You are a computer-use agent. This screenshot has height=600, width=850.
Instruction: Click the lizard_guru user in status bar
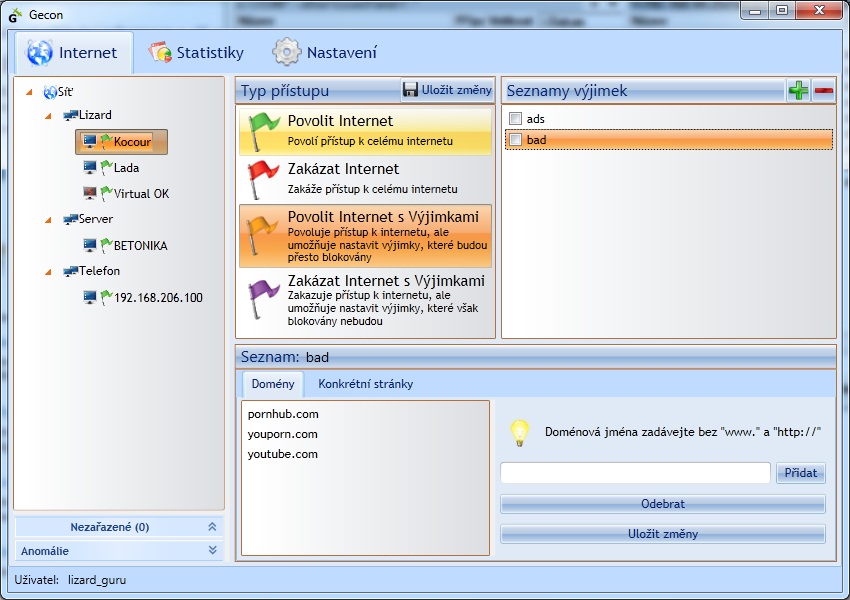click(x=97, y=580)
